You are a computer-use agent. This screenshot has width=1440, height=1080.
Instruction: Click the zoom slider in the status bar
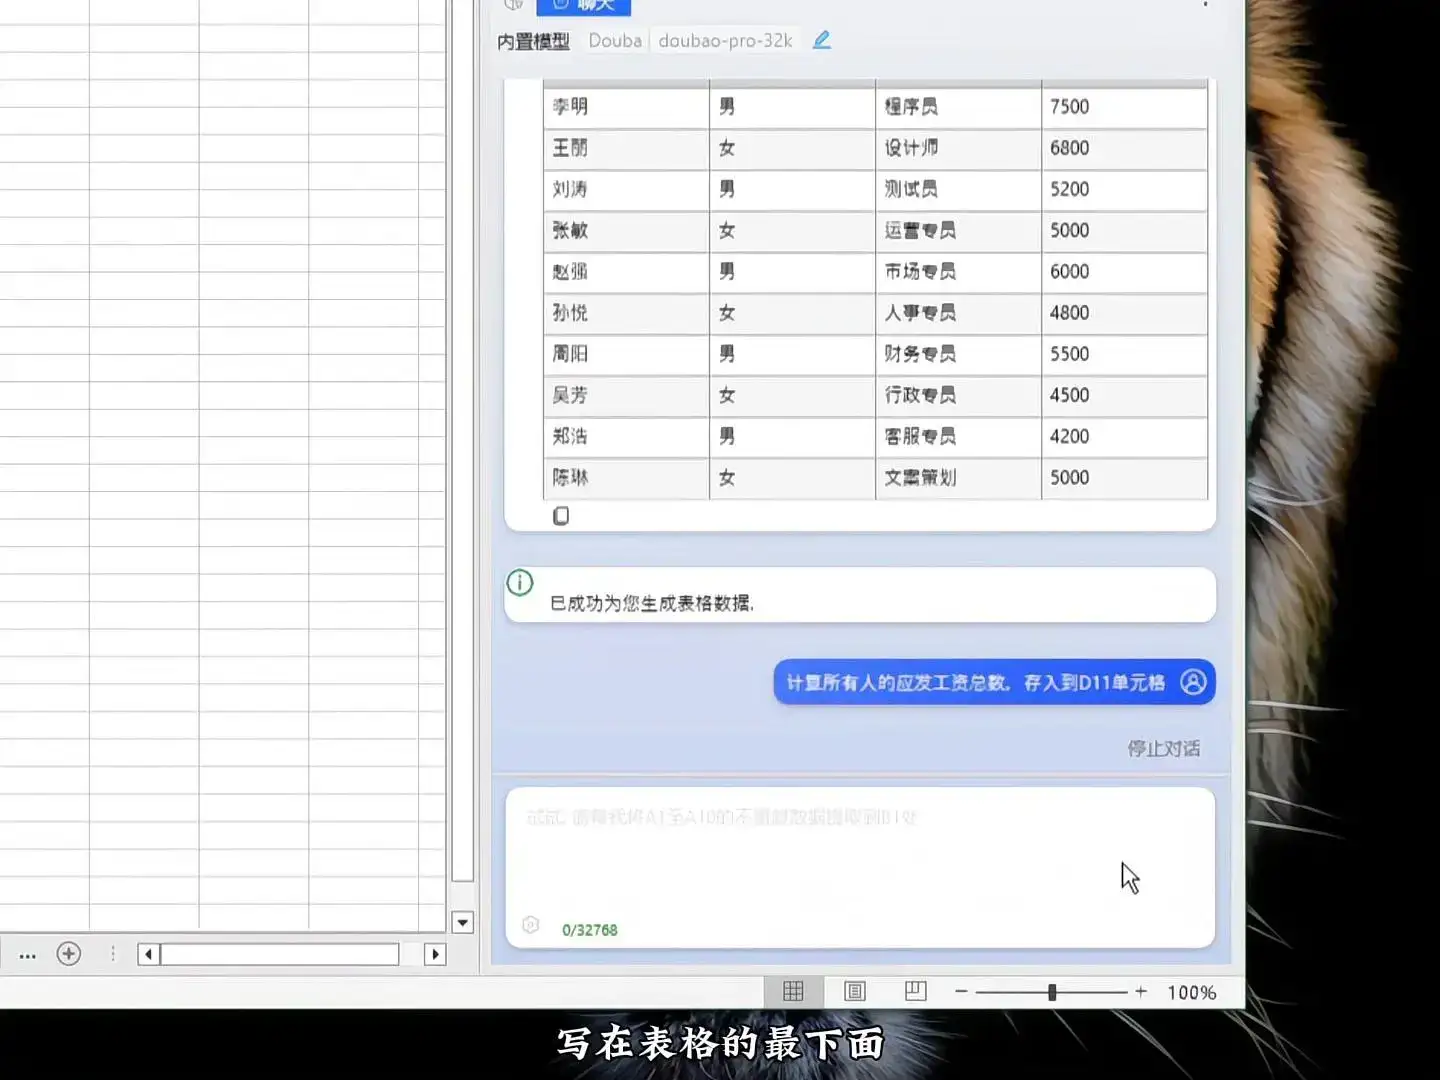tap(1051, 991)
